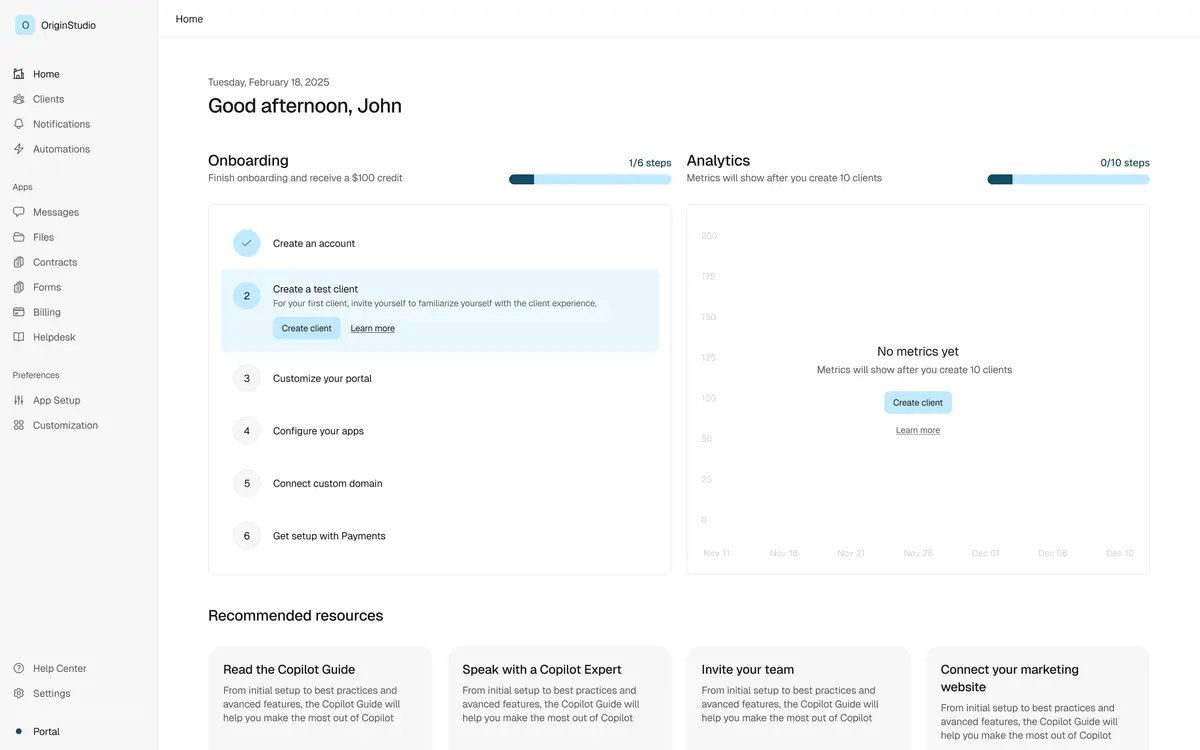Click the Create client button in Analytics
Image resolution: width=1200 pixels, height=750 pixels.
tap(917, 402)
